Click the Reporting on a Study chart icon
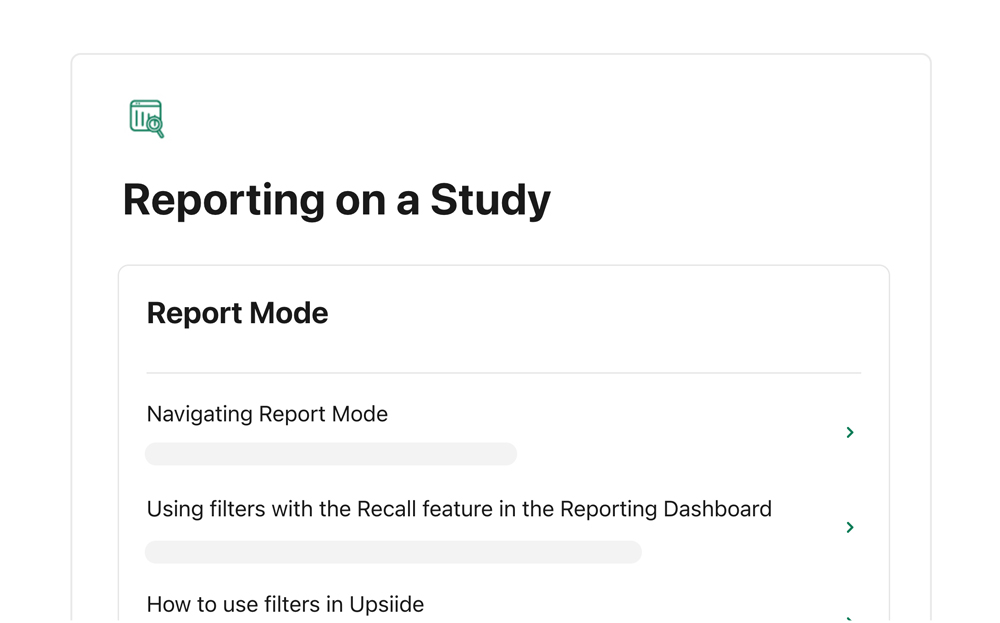This screenshot has height=623, width=1000. 146,118
